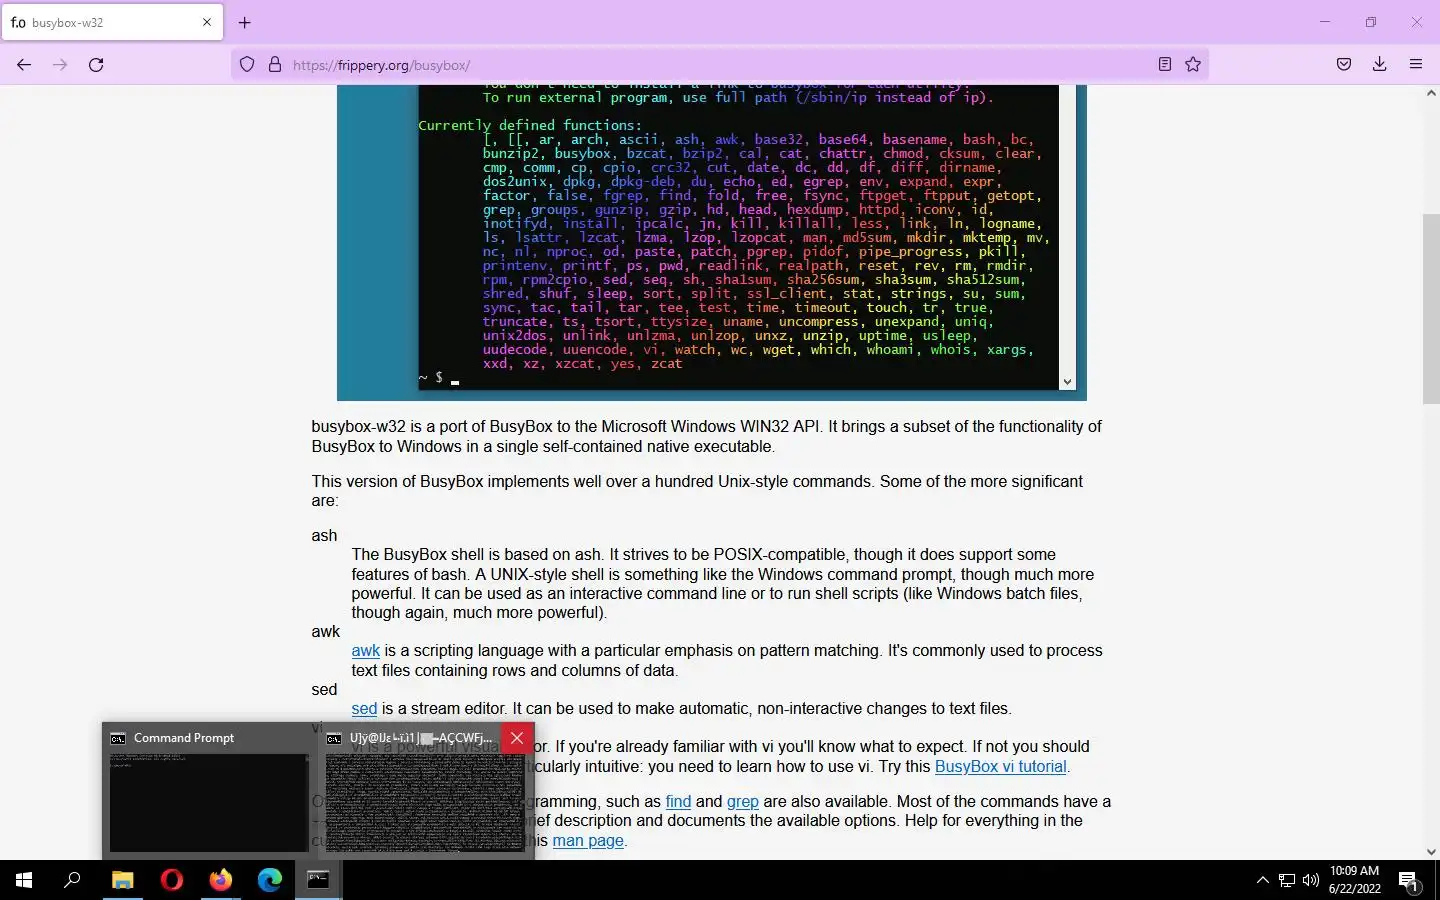Show hidden system tray icons
This screenshot has width=1440, height=900.
(x=1262, y=880)
